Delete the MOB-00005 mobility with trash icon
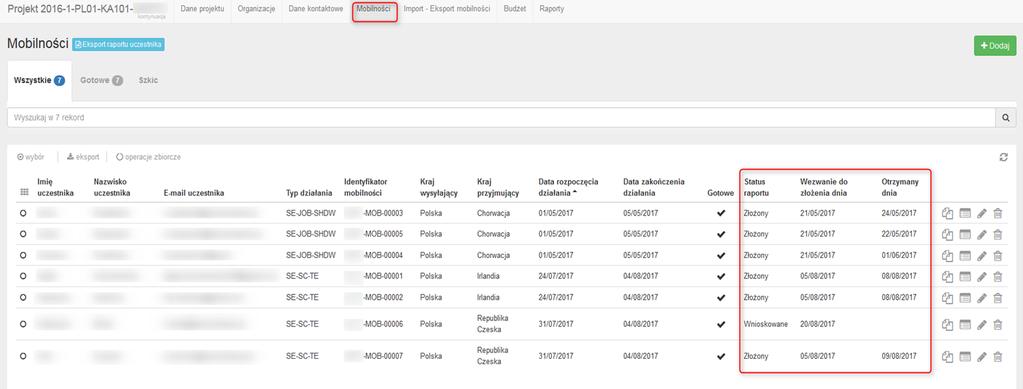This screenshot has width=1023, height=389. coord(998,234)
